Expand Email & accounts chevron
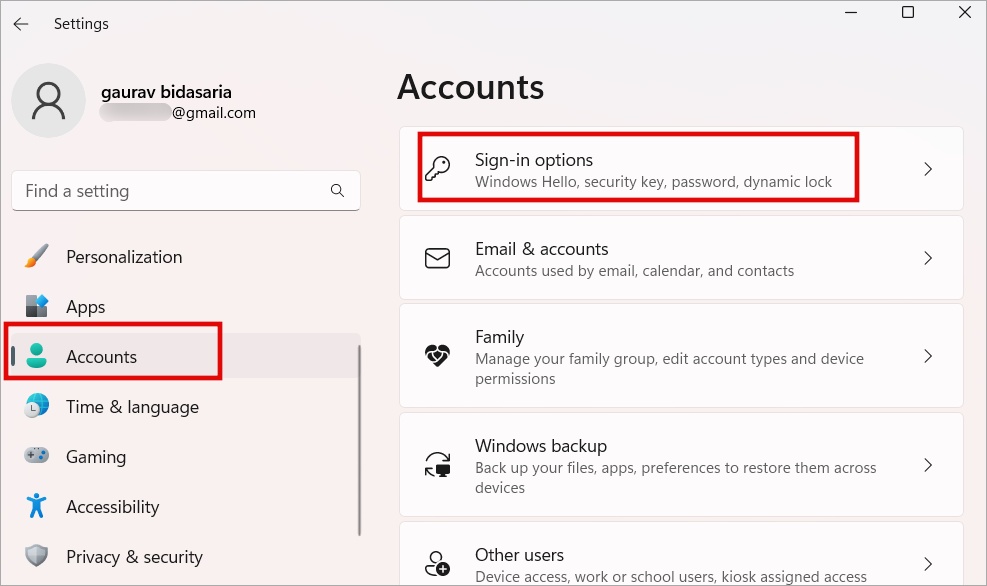Screen dimensions: 987x586 click(x=928, y=258)
